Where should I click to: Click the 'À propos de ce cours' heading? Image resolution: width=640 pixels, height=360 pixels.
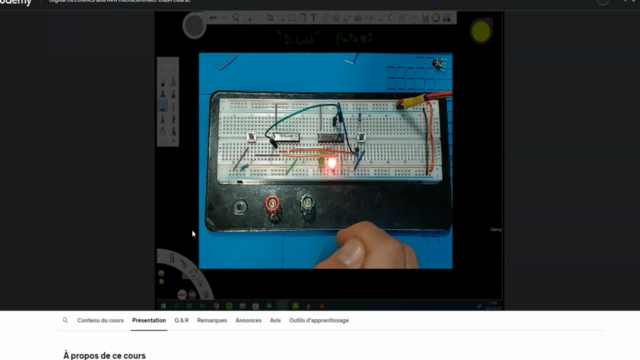tap(104, 356)
